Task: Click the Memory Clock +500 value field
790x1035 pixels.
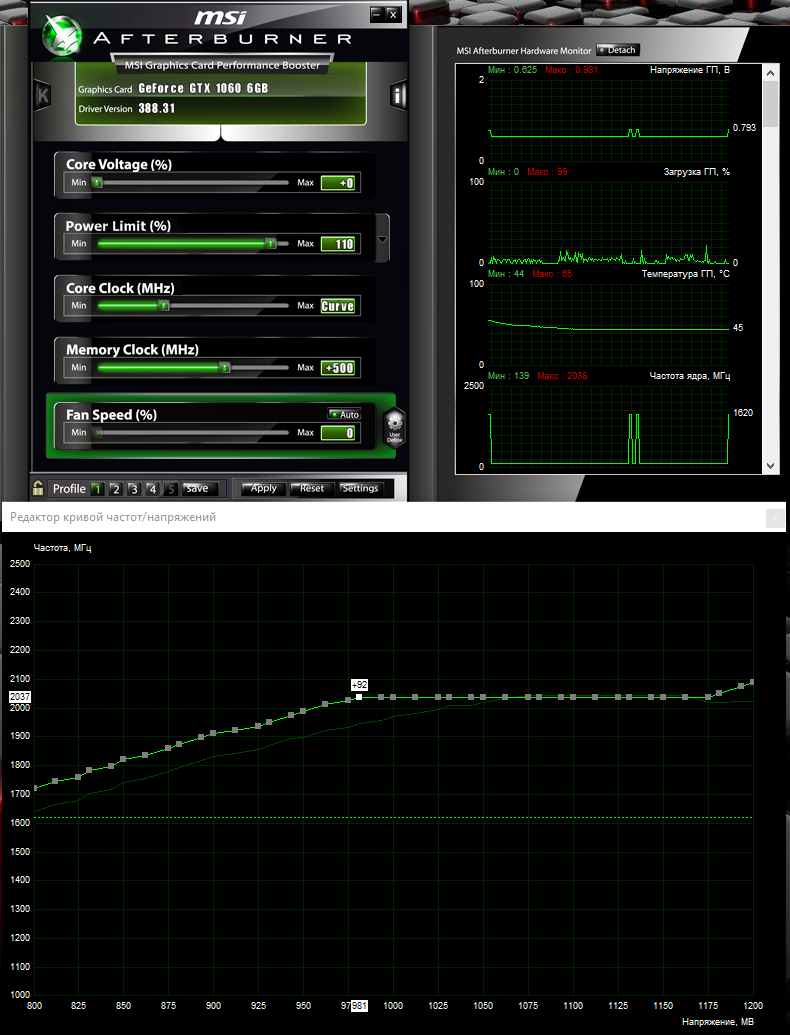Action: [x=338, y=368]
